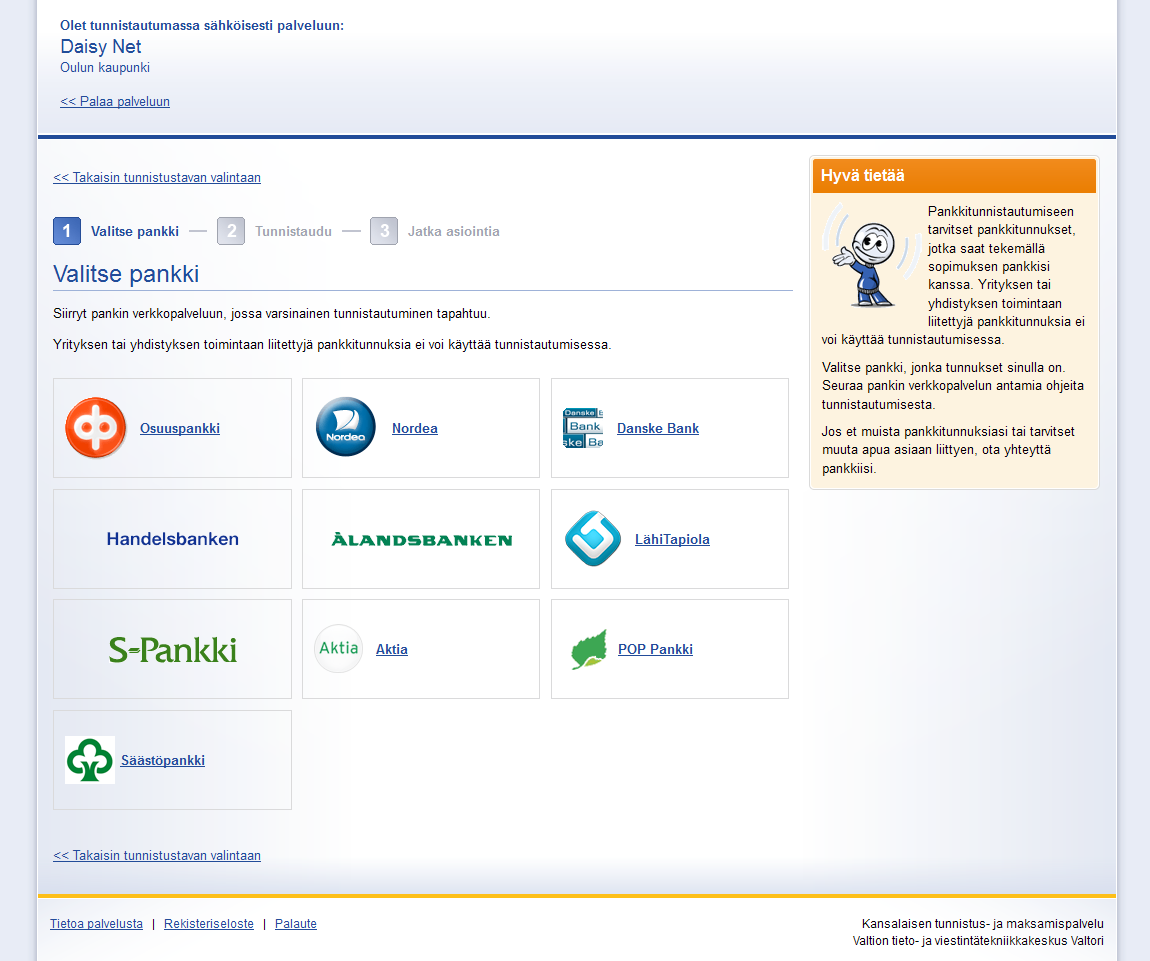
Task: Go back via '<< Palaa palveluun' link
Action: pyautogui.click(x=115, y=101)
